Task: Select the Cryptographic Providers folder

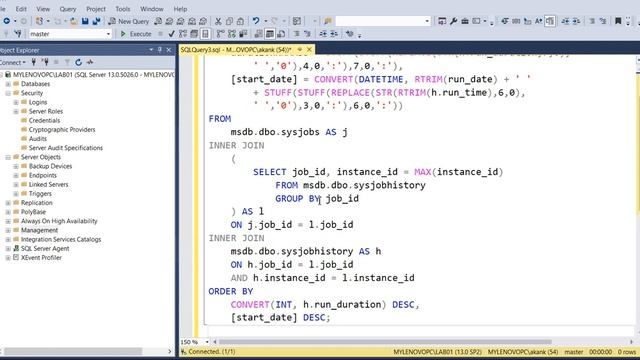Action: coord(62,129)
